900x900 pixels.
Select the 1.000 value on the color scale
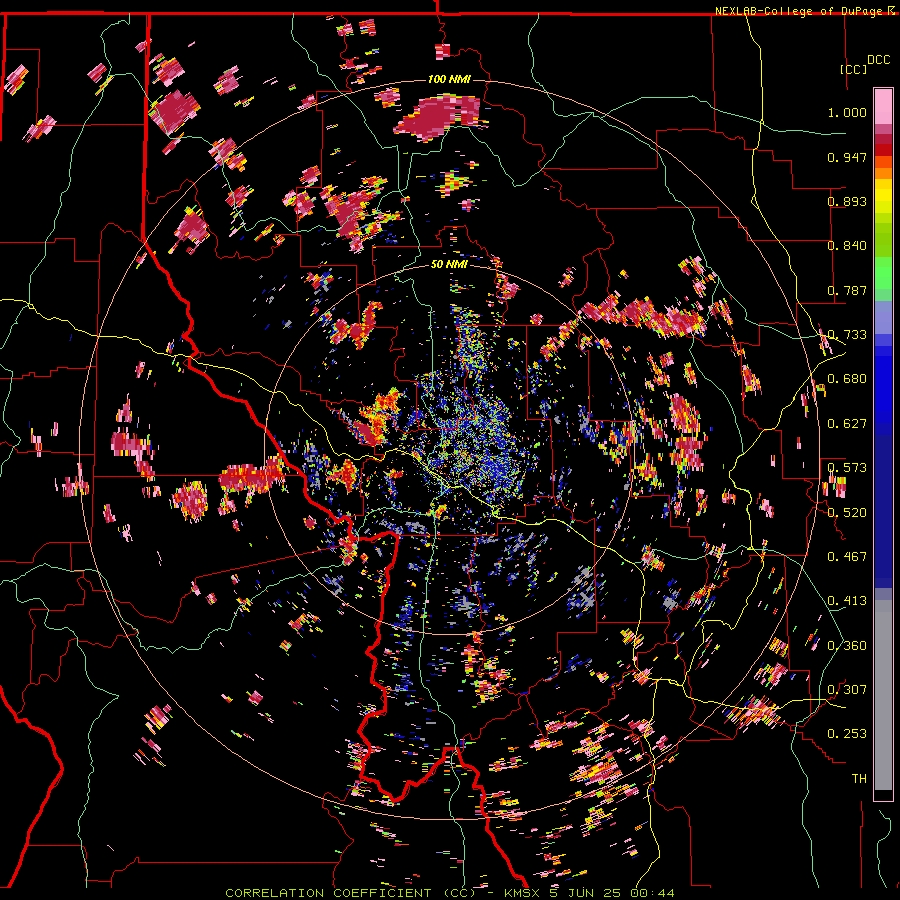click(847, 112)
